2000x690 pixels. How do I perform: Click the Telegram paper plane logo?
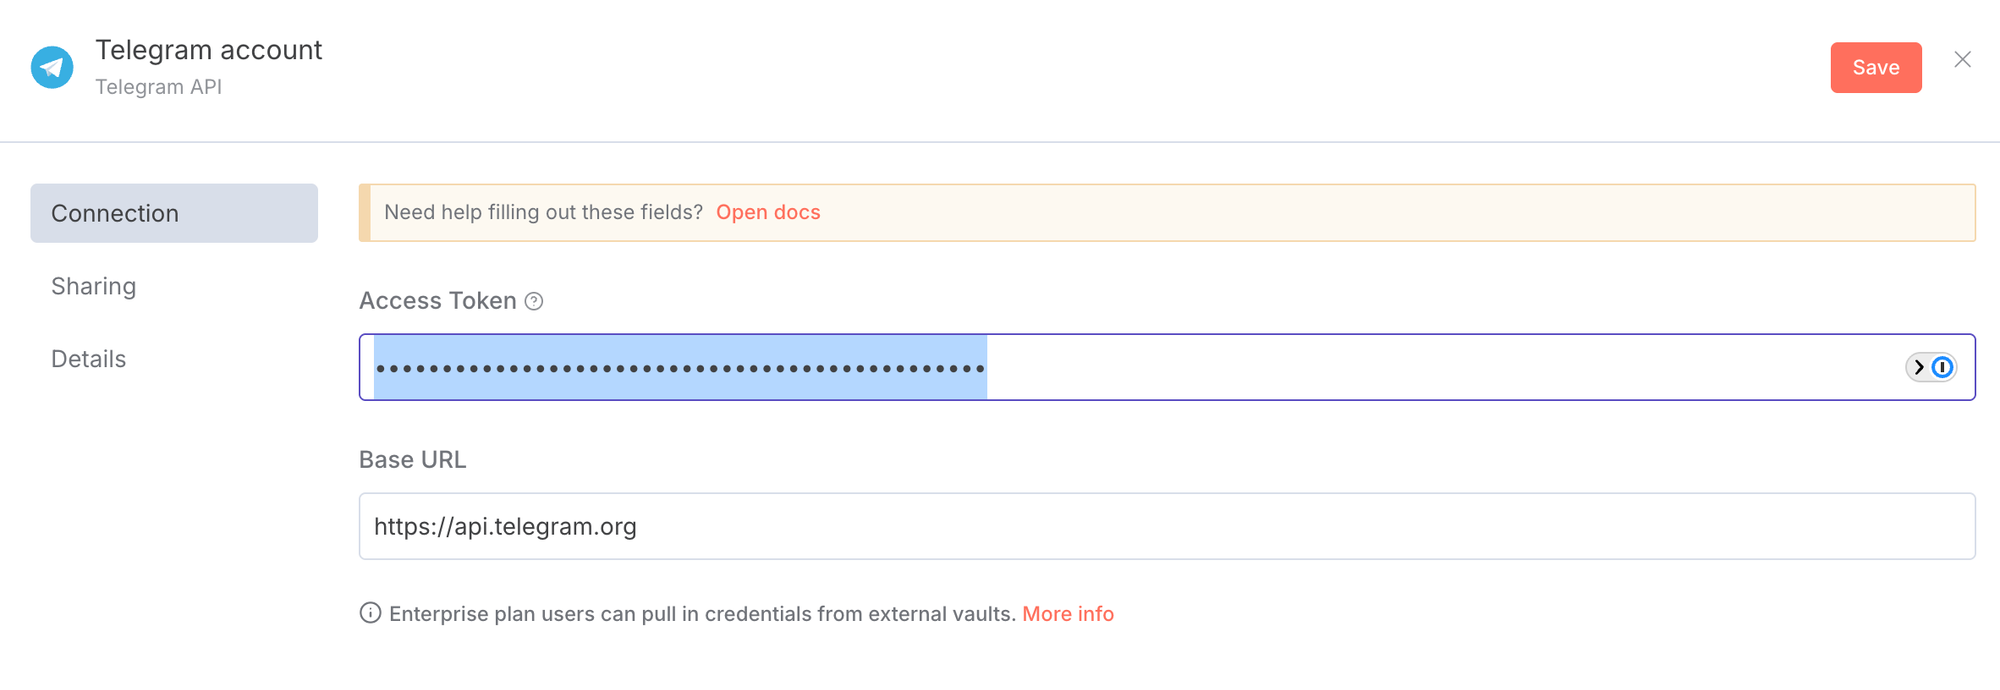point(52,67)
